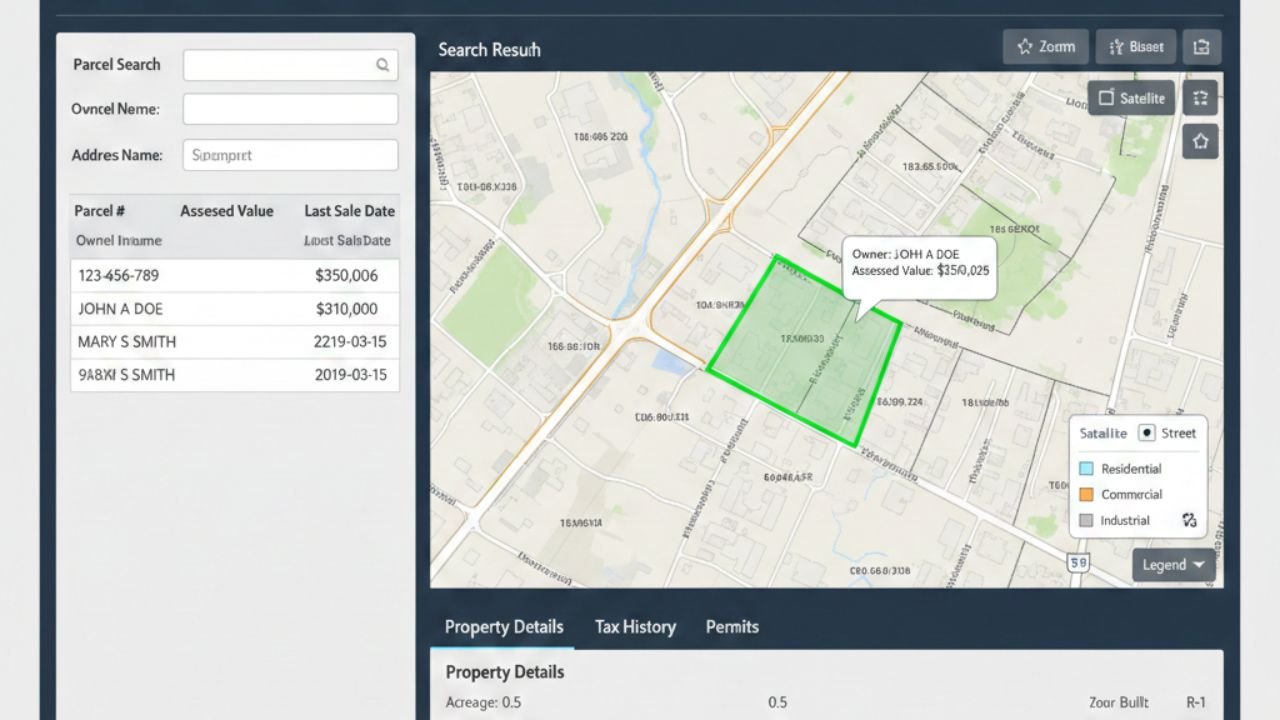
Task: Click the fullscreen map expand icon
Action: tap(1200, 98)
